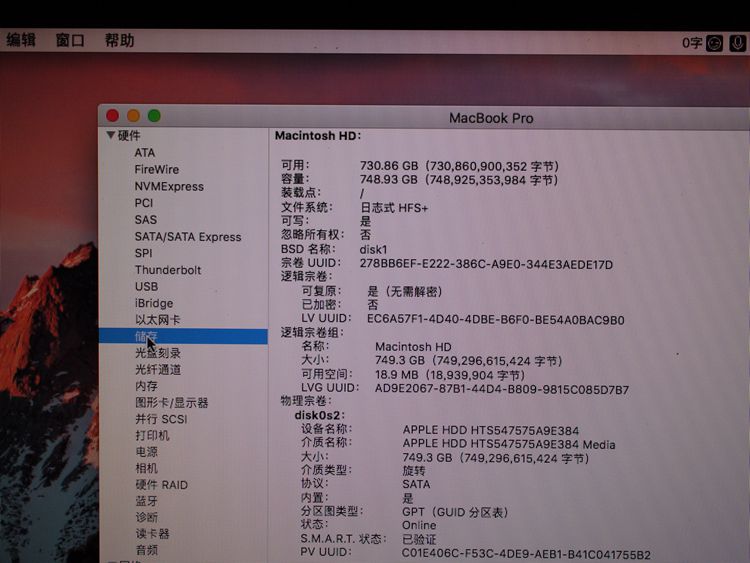The height and width of the screenshot is (563, 750).
Task: Select 蓝牙 in the sidebar
Action: [146, 501]
